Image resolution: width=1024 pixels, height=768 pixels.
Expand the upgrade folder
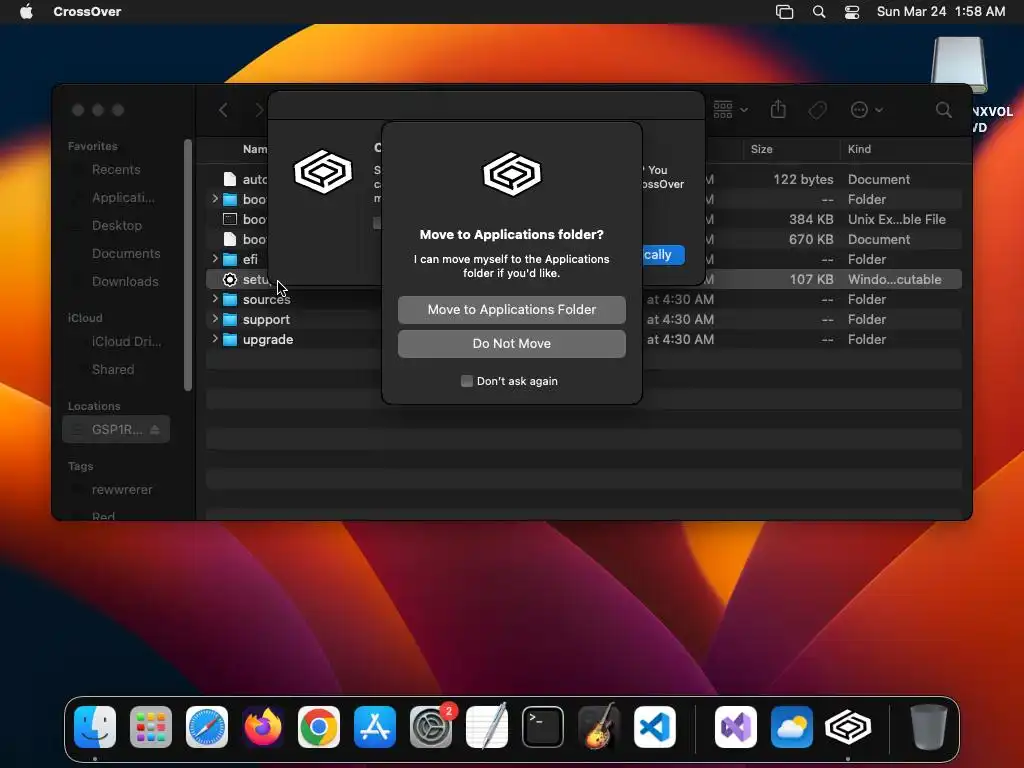215,339
